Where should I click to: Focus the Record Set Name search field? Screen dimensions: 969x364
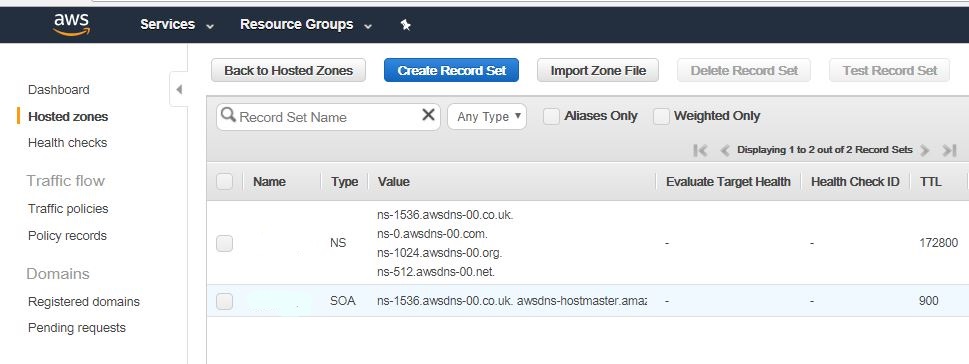coord(328,116)
